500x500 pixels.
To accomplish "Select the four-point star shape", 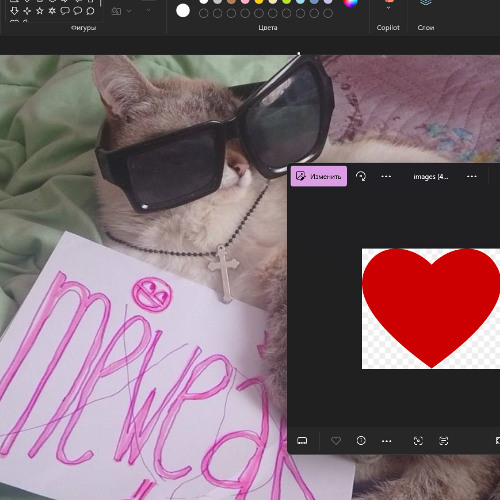I will tap(27, 11).
